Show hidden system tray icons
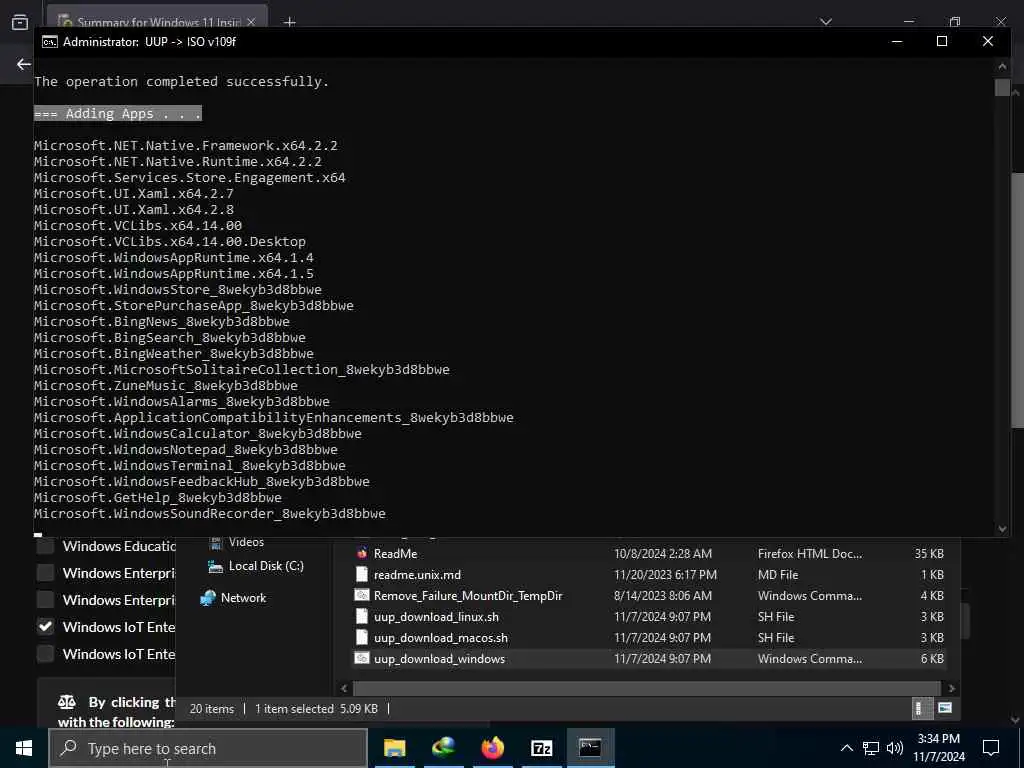 point(846,748)
